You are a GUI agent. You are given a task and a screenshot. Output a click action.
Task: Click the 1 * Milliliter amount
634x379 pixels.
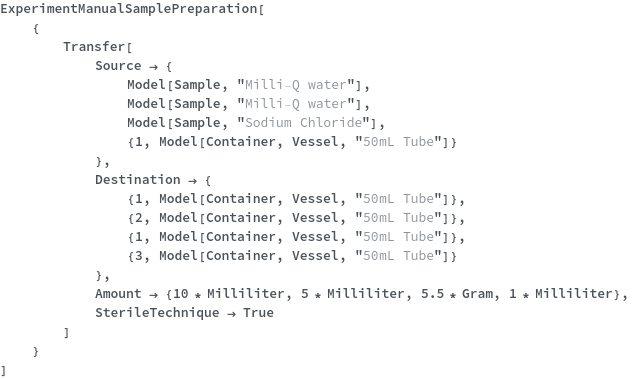[x=561, y=294]
